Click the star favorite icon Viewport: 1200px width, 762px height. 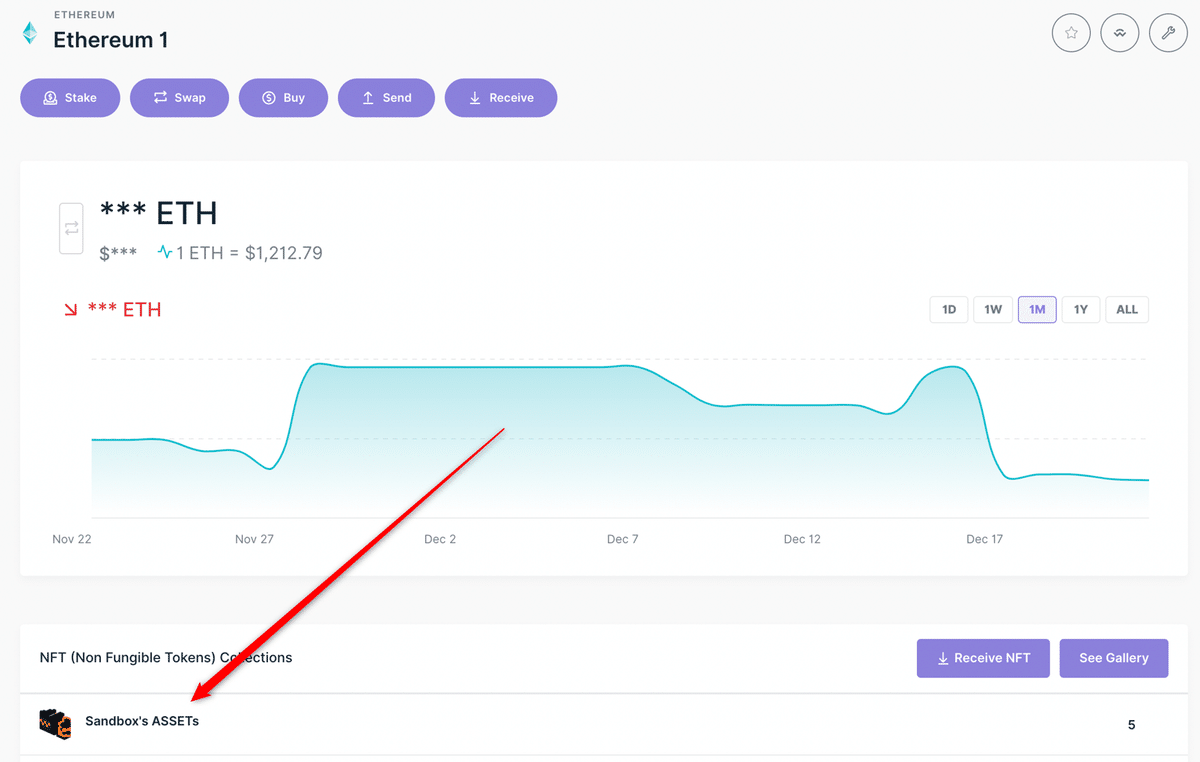coord(1071,33)
